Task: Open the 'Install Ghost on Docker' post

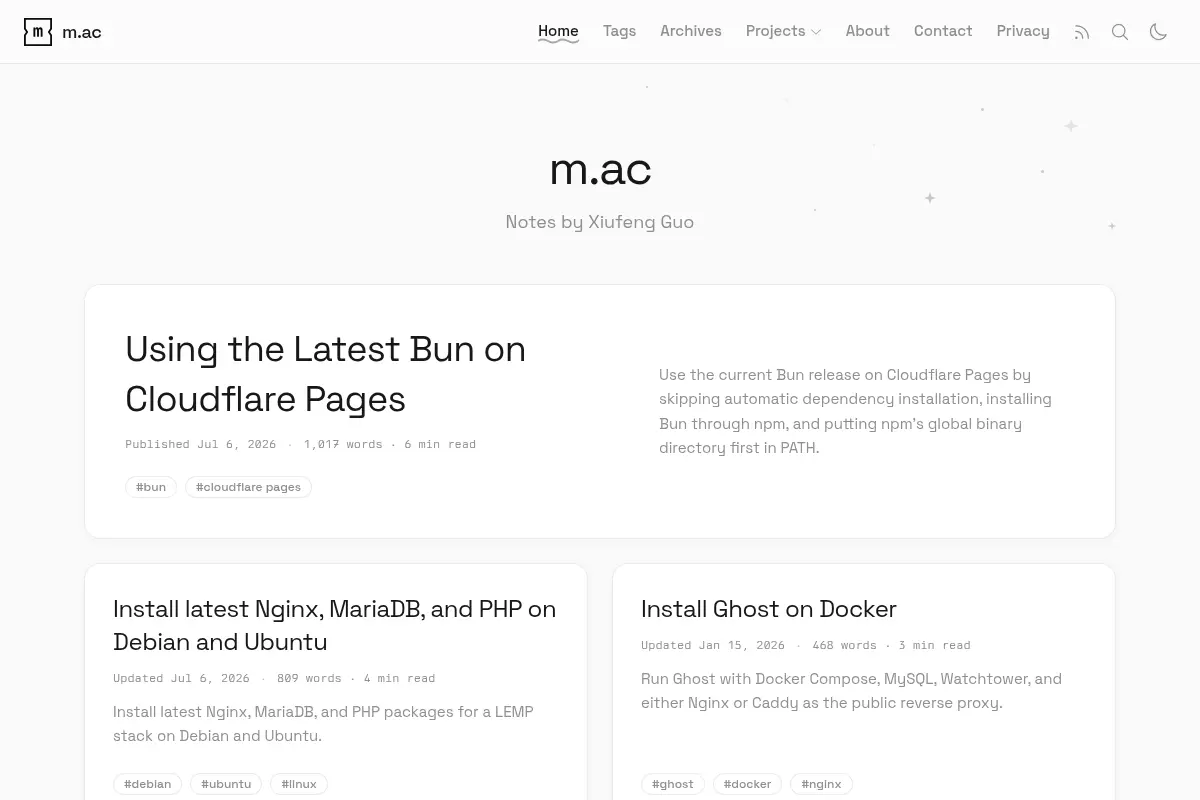Action: pyautogui.click(x=768, y=608)
